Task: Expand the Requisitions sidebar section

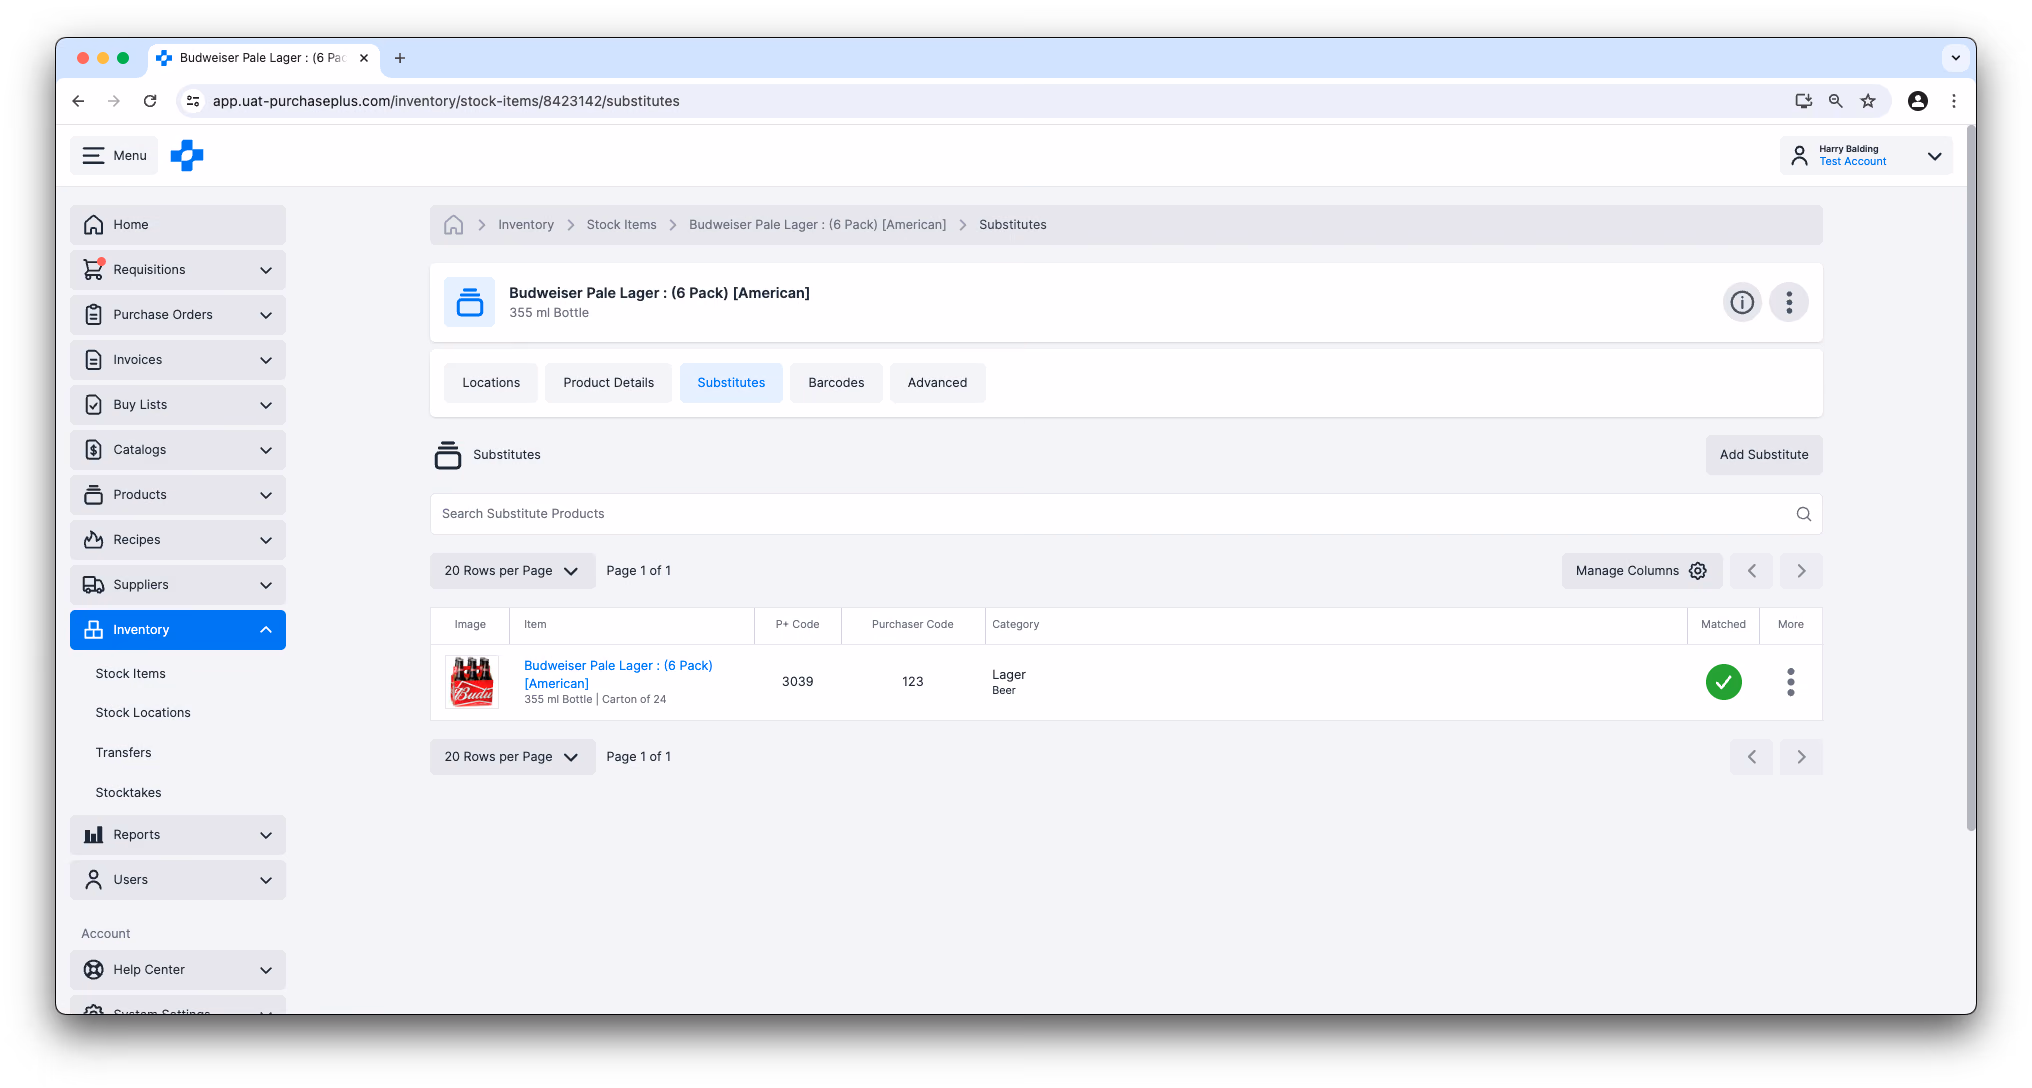Action: (178, 270)
